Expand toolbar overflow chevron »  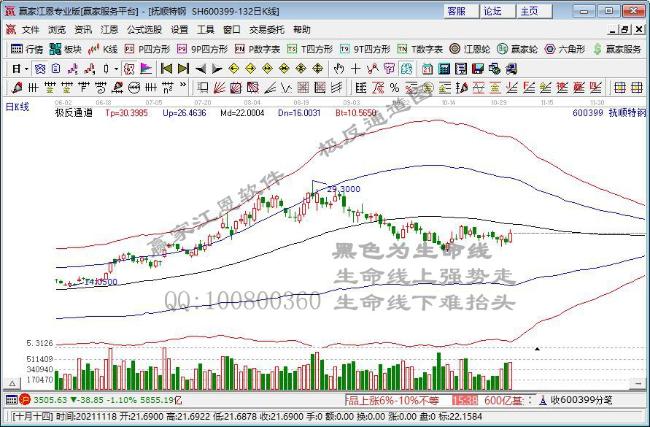pos(183,86)
